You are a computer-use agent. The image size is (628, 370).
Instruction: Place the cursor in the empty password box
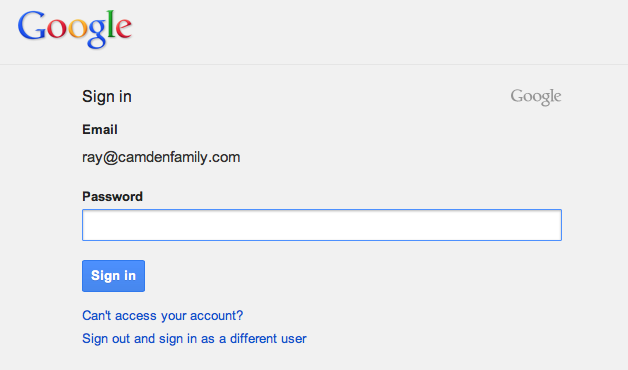tap(322, 225)
